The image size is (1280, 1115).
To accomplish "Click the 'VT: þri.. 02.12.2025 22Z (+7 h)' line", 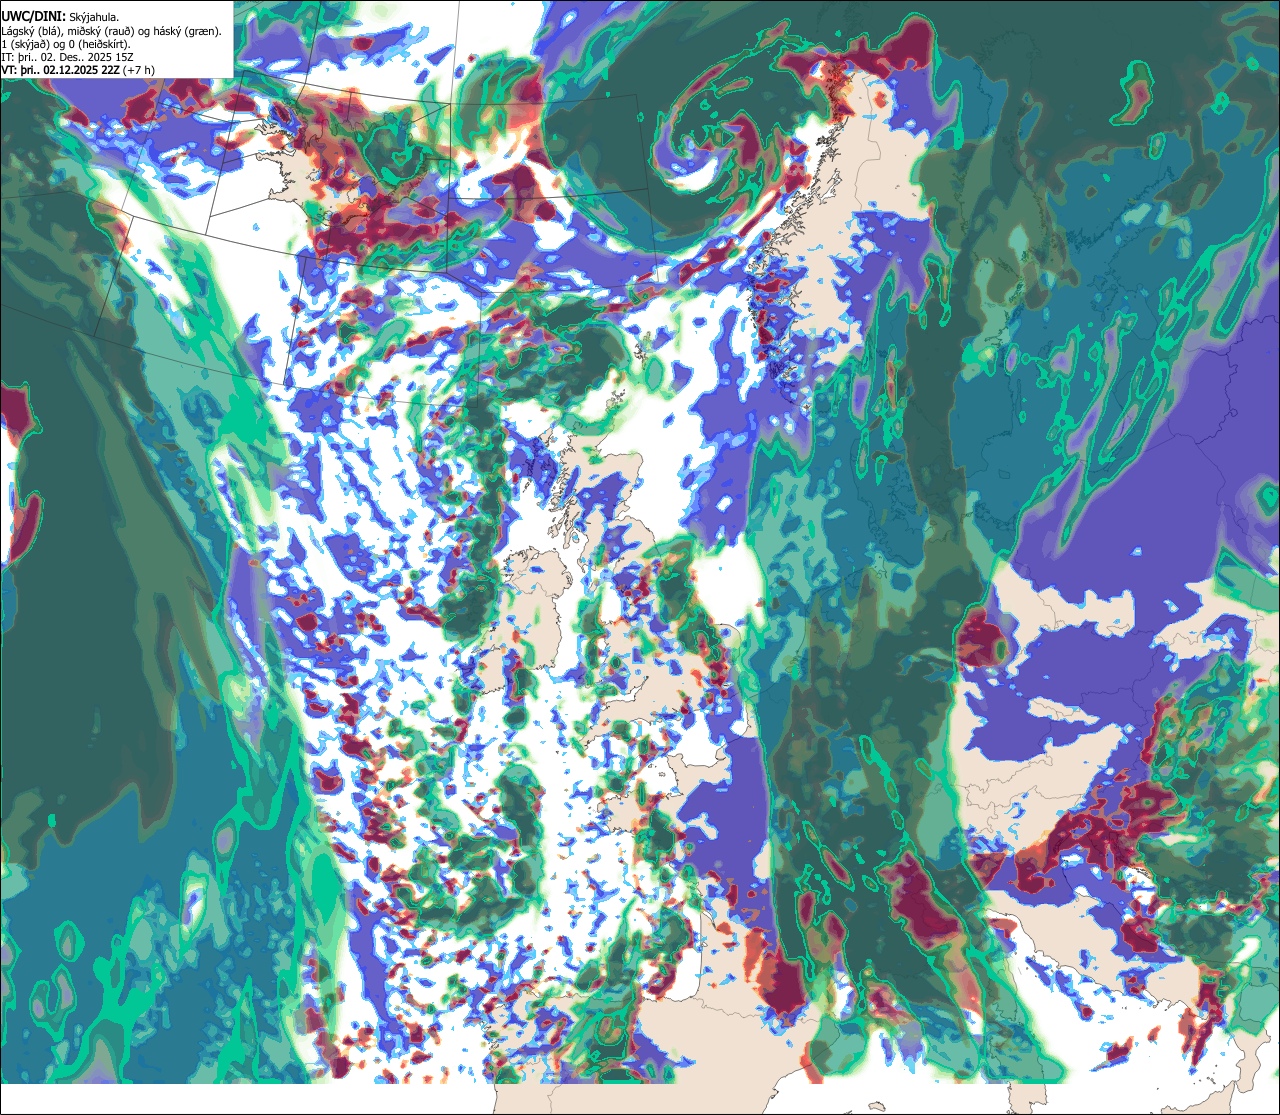I will pos(78,70).
